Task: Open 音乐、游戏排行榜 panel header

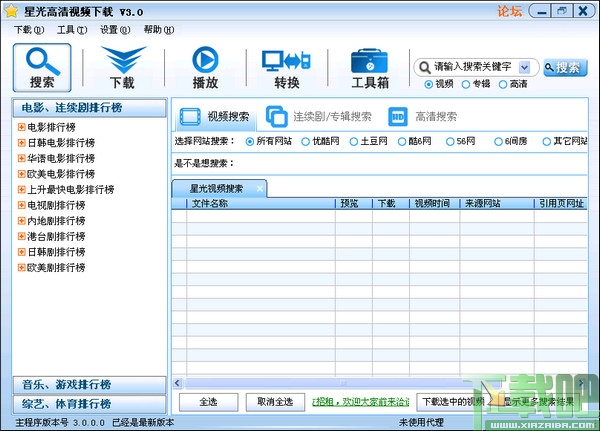Action: coord(90,385)
